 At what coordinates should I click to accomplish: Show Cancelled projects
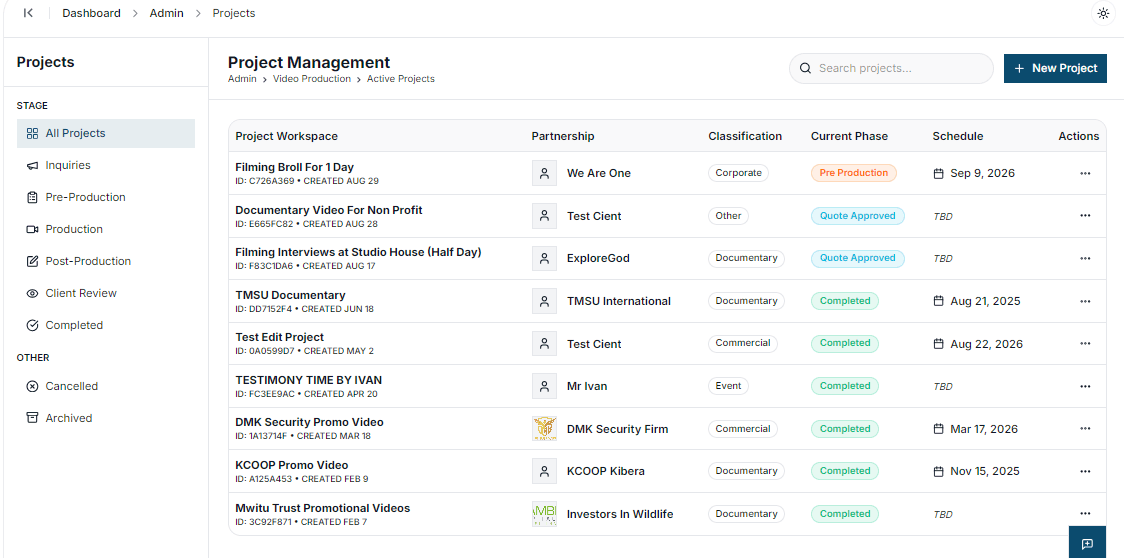tap(105, 386)
